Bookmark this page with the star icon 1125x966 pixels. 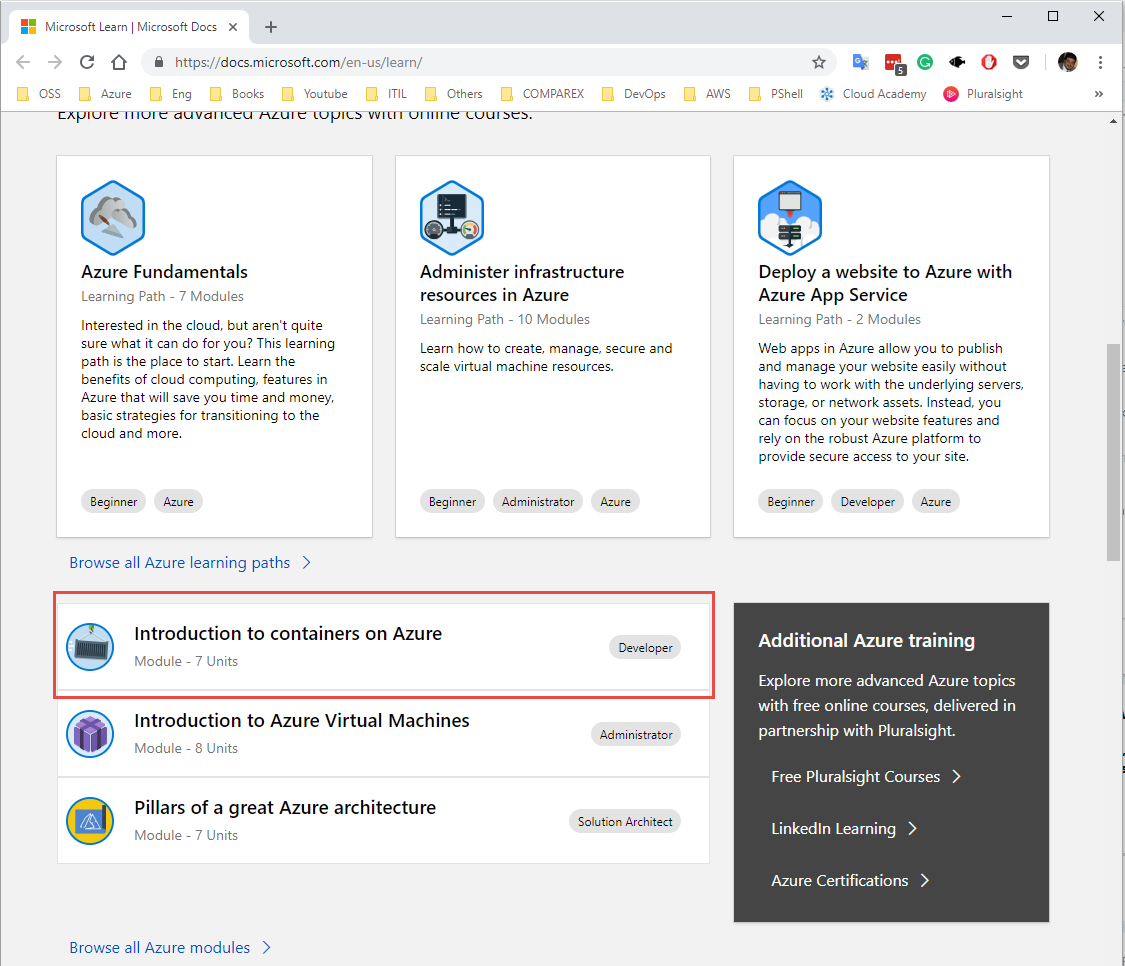click(819, 62)
